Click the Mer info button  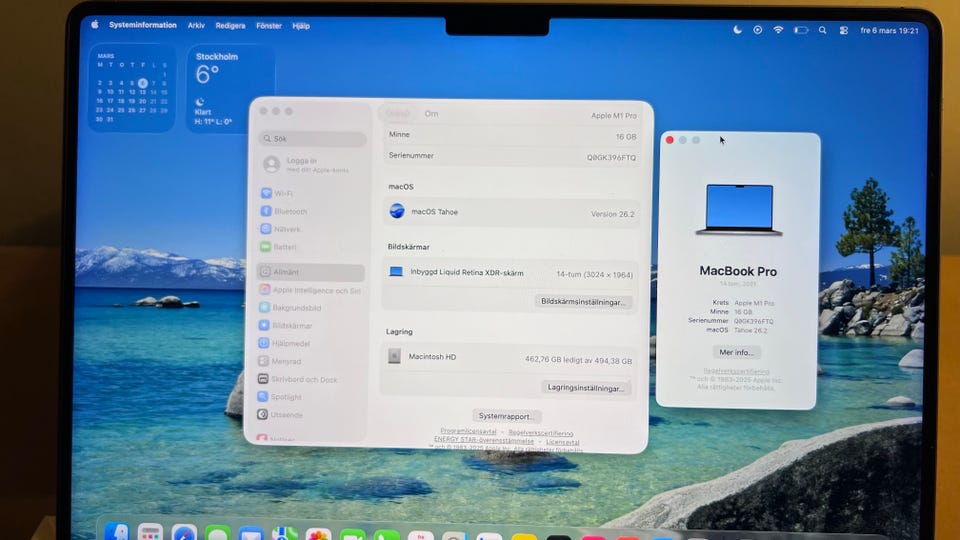pyautogui.click(x=737, y=353)
